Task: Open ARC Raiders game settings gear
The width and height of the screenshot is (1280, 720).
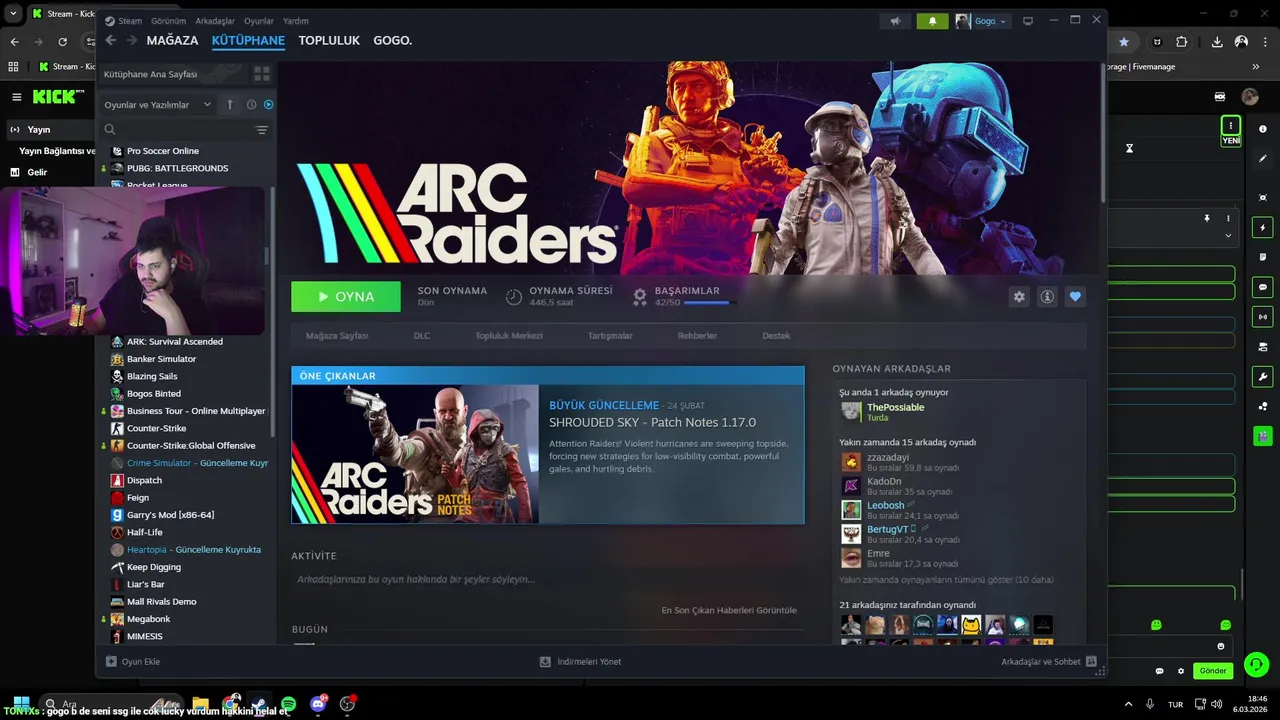Action: (x=1019, y=297)
